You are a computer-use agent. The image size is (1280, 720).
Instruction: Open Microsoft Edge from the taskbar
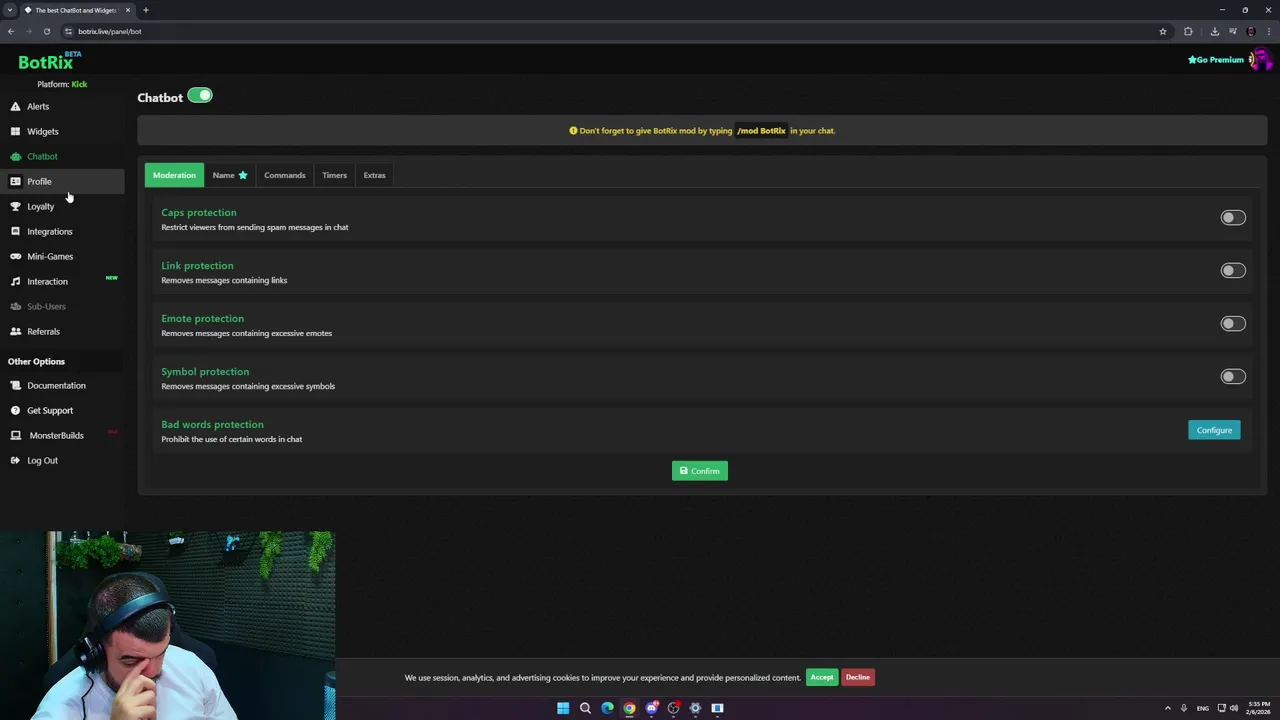click(x=607, y=708)
